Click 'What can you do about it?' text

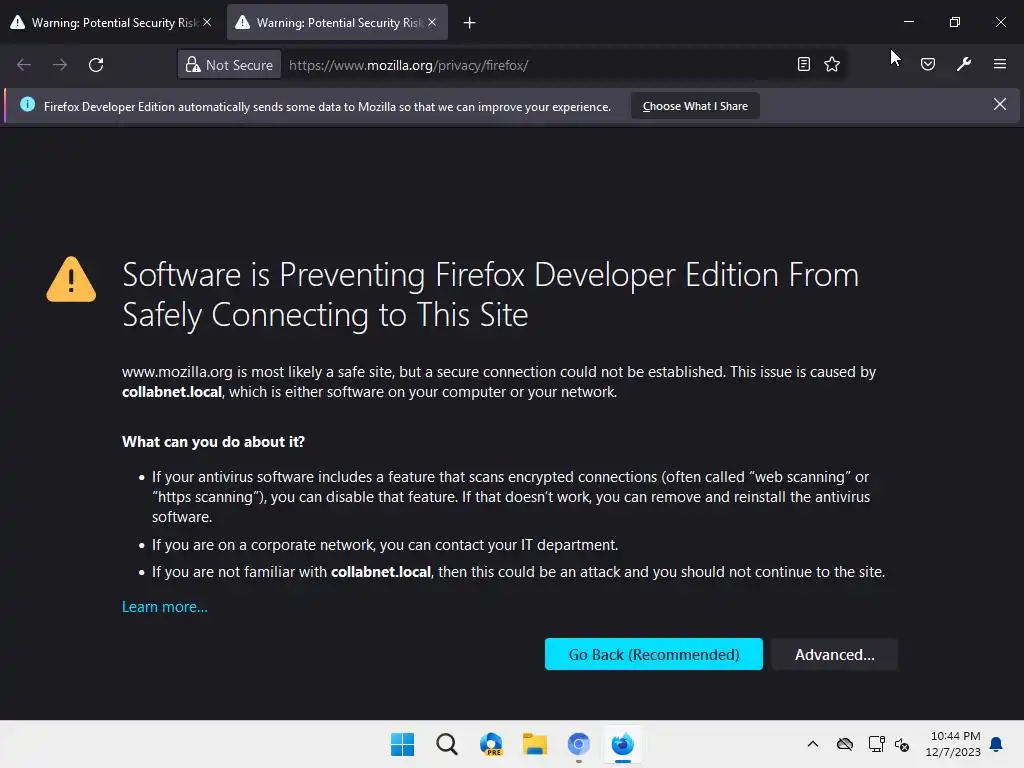point(214,442)
